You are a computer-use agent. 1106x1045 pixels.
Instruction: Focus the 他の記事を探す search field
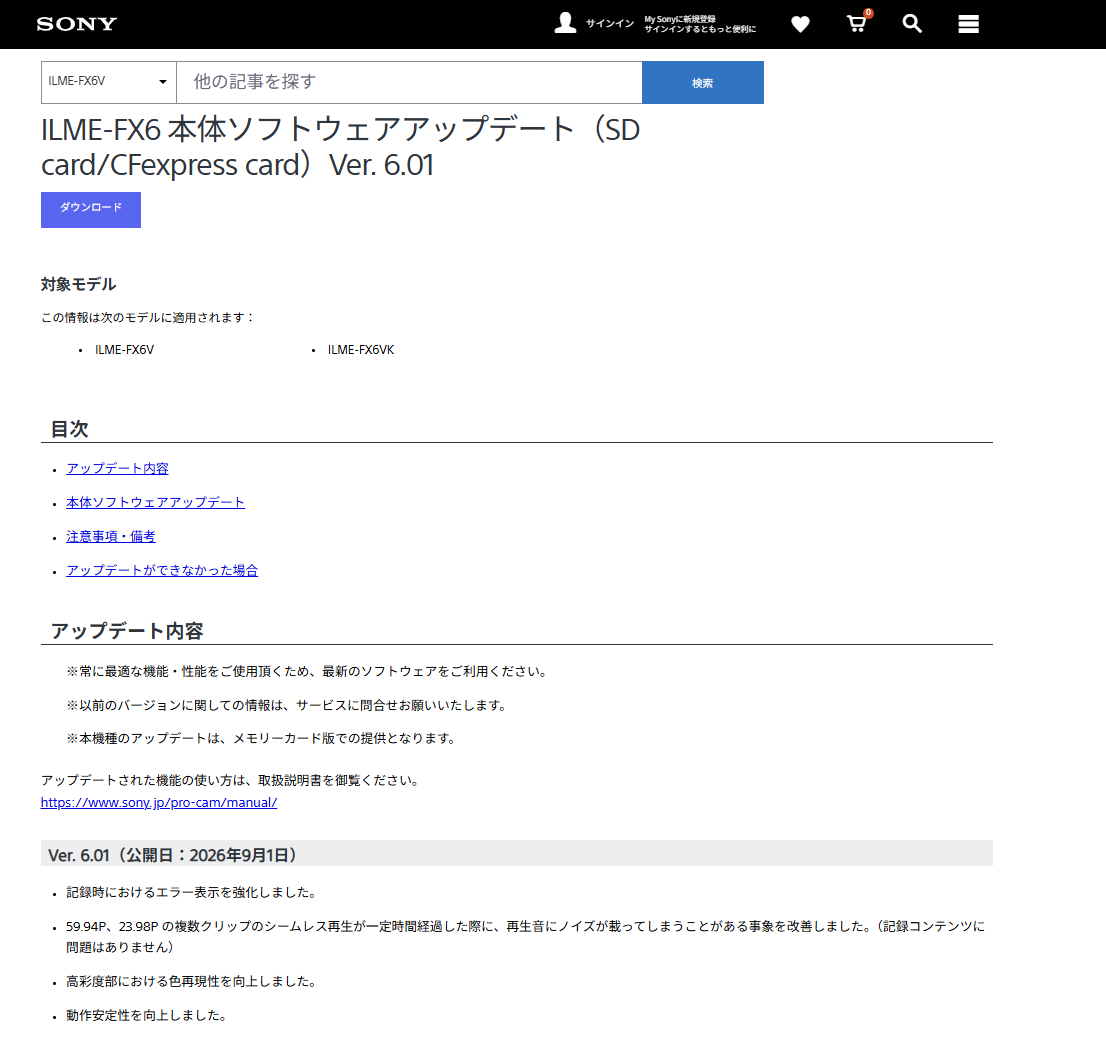409,82
